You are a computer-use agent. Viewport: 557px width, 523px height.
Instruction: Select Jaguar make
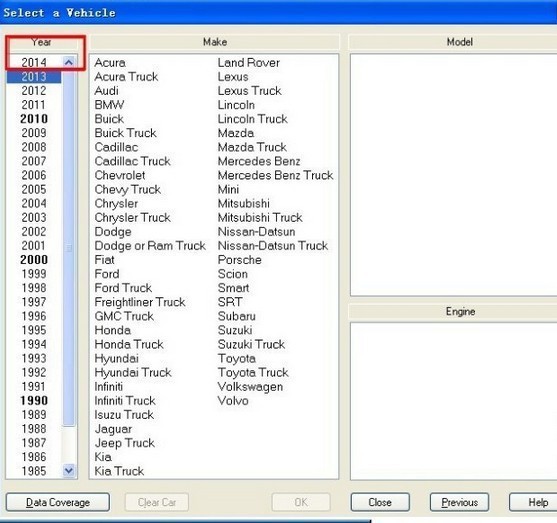(113, 429)
